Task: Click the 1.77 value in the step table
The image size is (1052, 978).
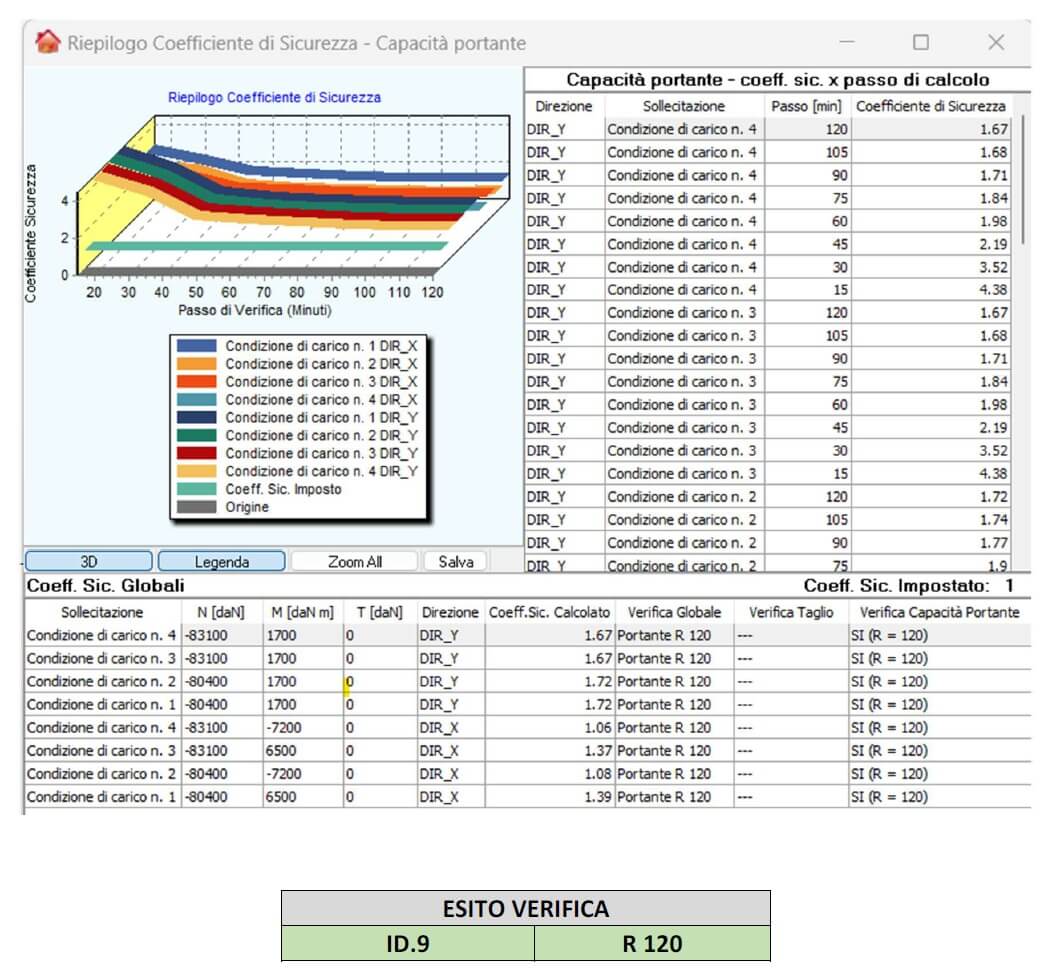Action: click(x=993, y=543)
